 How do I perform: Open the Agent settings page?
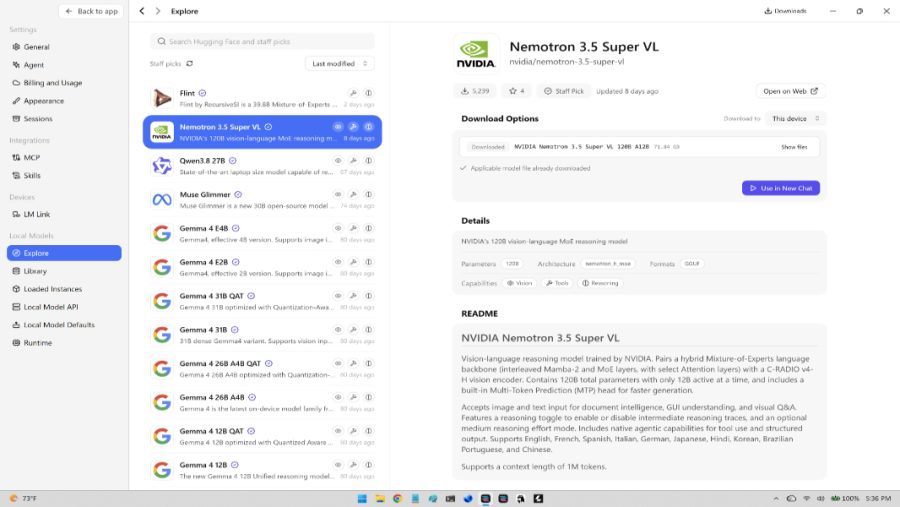click(33, 65)
